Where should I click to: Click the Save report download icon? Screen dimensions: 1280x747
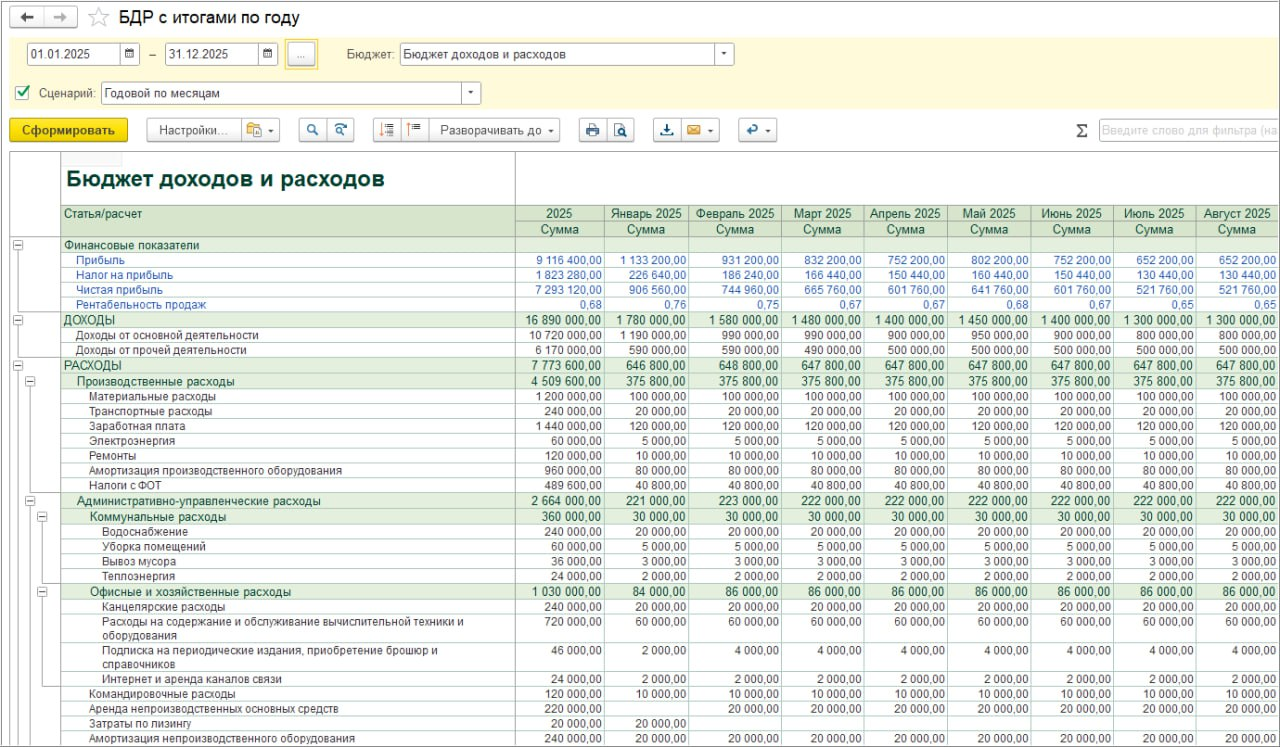[x=667, y=130]
